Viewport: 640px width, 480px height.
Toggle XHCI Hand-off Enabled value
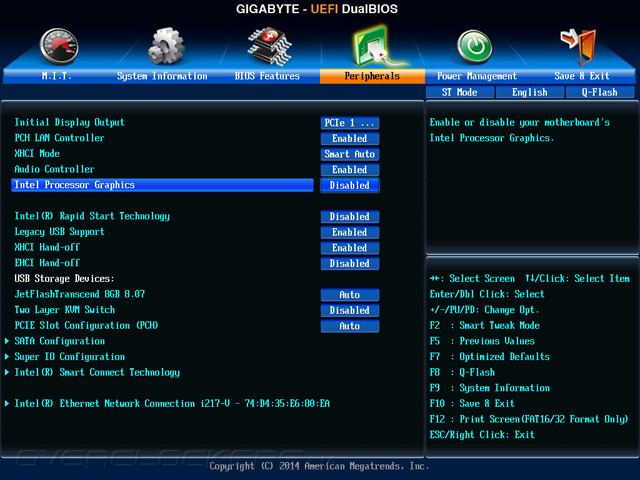tap(350, 248)
